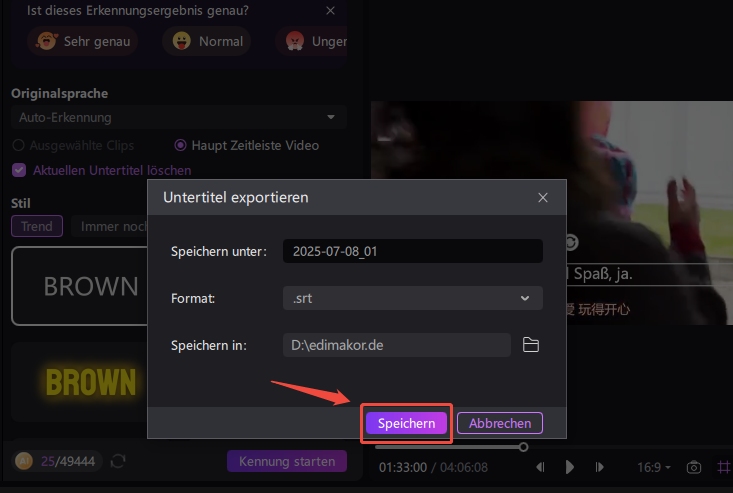Close the Untertitel exportieren dialog
This screenshot has width=733, height=493.
click(x=543, y=198)
